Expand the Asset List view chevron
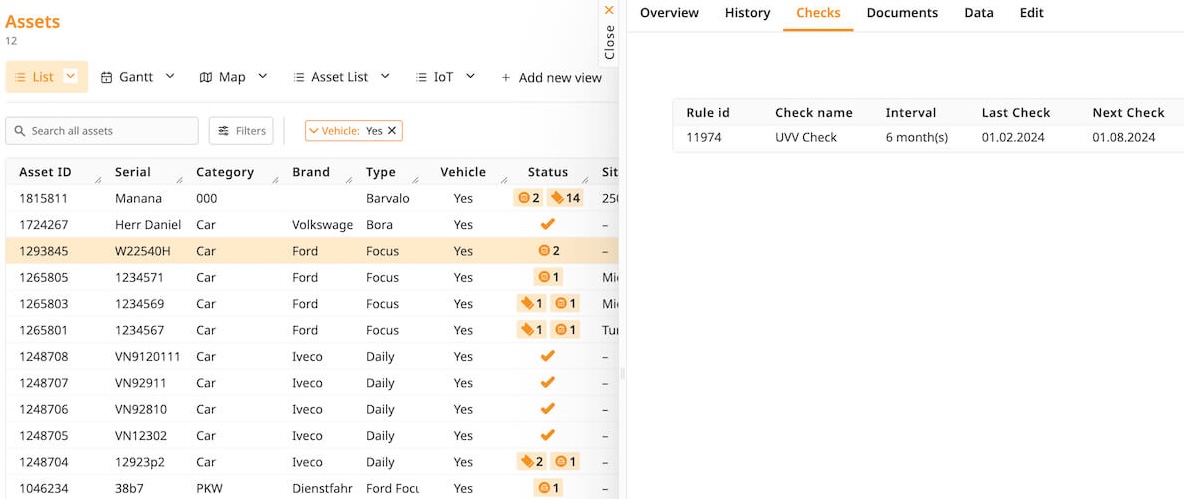Screen dimensions: 1184x499 [x=385, y=76]
